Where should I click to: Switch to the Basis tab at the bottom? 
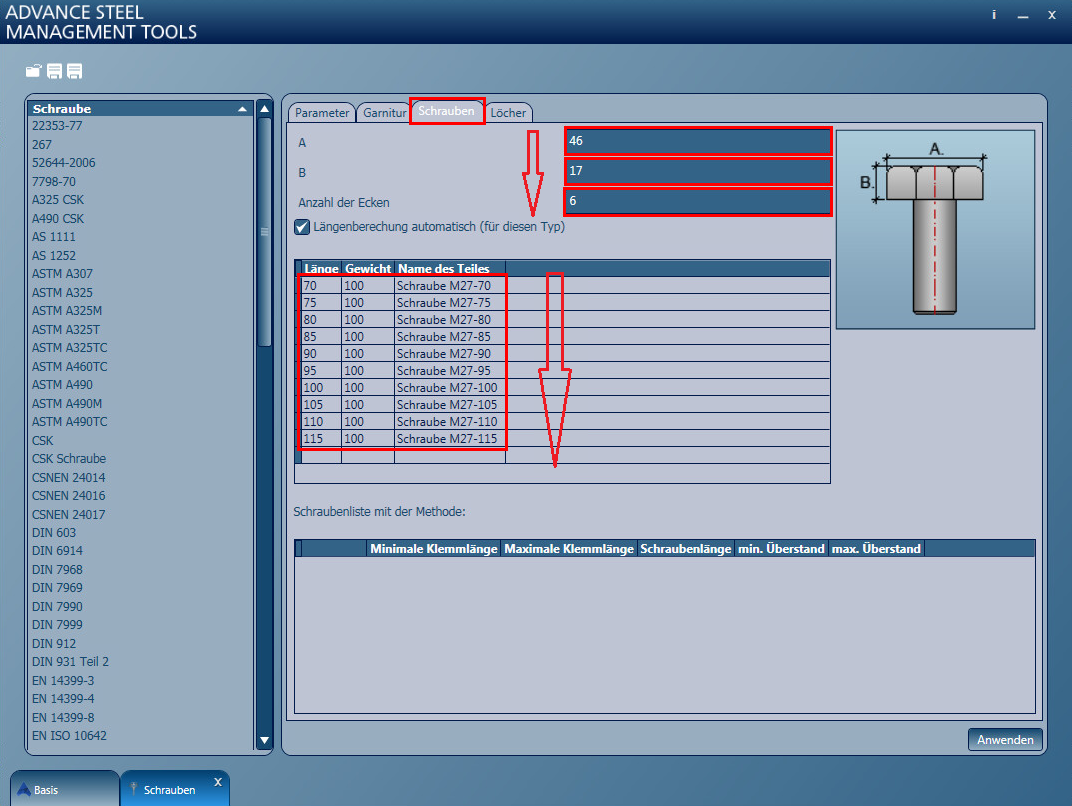[x=65, y=789]
